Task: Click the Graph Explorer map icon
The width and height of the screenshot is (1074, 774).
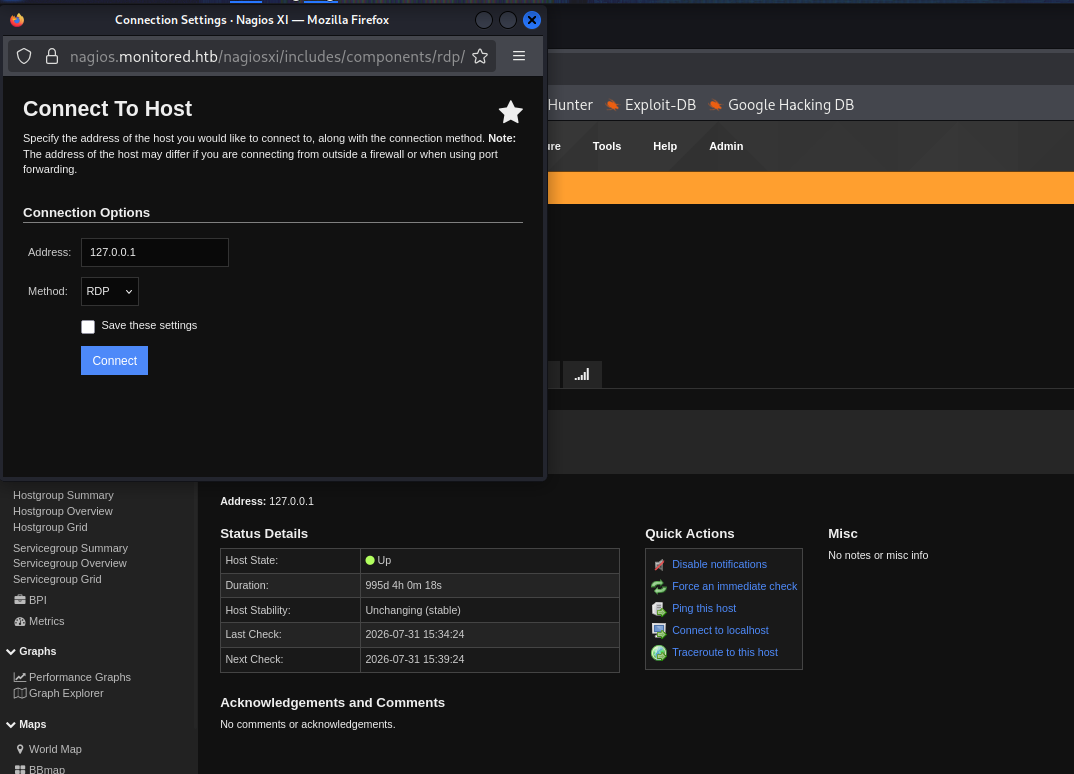Action: tap(20, 693)
